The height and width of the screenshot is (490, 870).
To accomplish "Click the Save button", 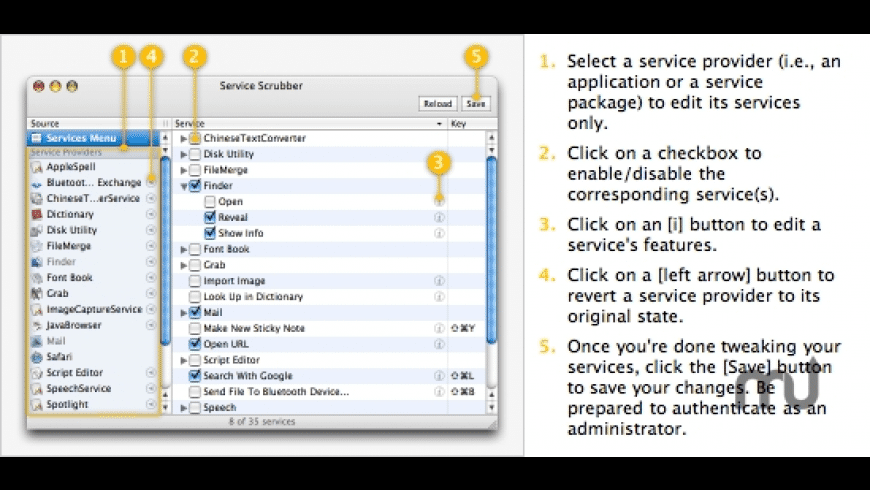I will [476, 104].
